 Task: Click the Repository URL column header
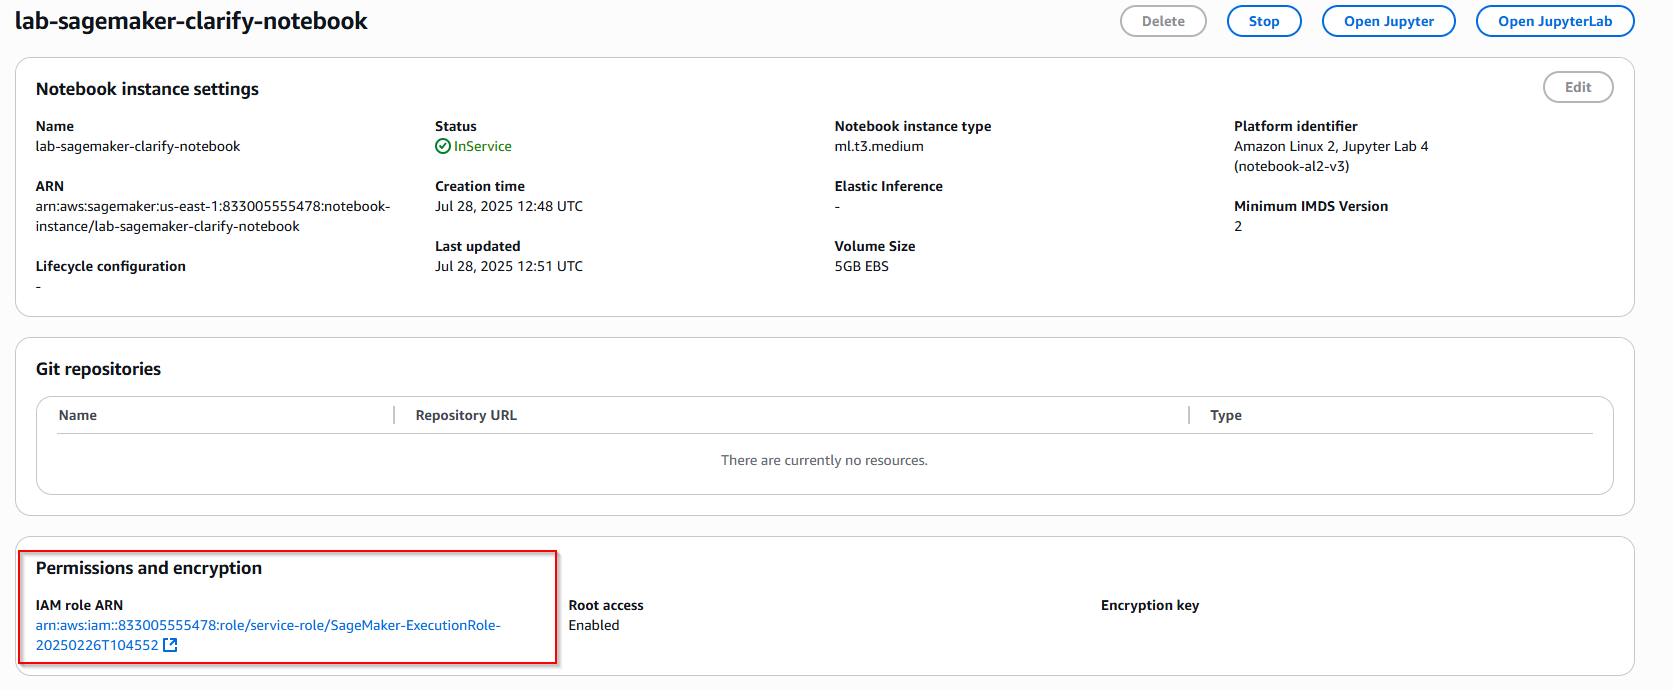click(466, 415)
